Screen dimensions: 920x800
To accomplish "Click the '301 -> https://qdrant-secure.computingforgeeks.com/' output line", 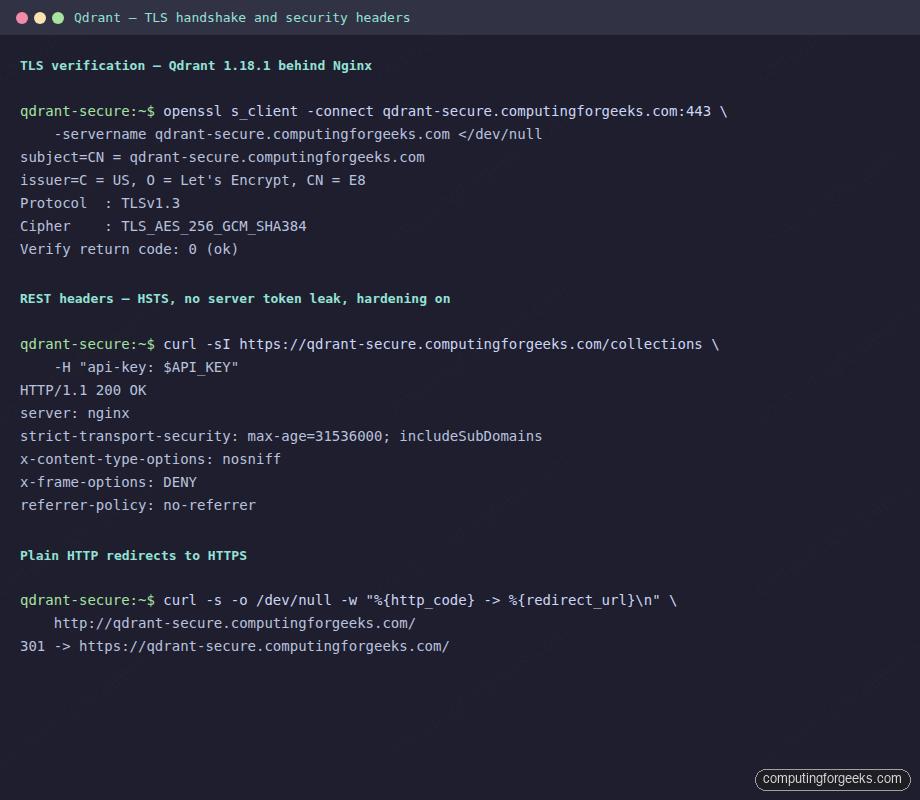I will [x=235, y=646].
